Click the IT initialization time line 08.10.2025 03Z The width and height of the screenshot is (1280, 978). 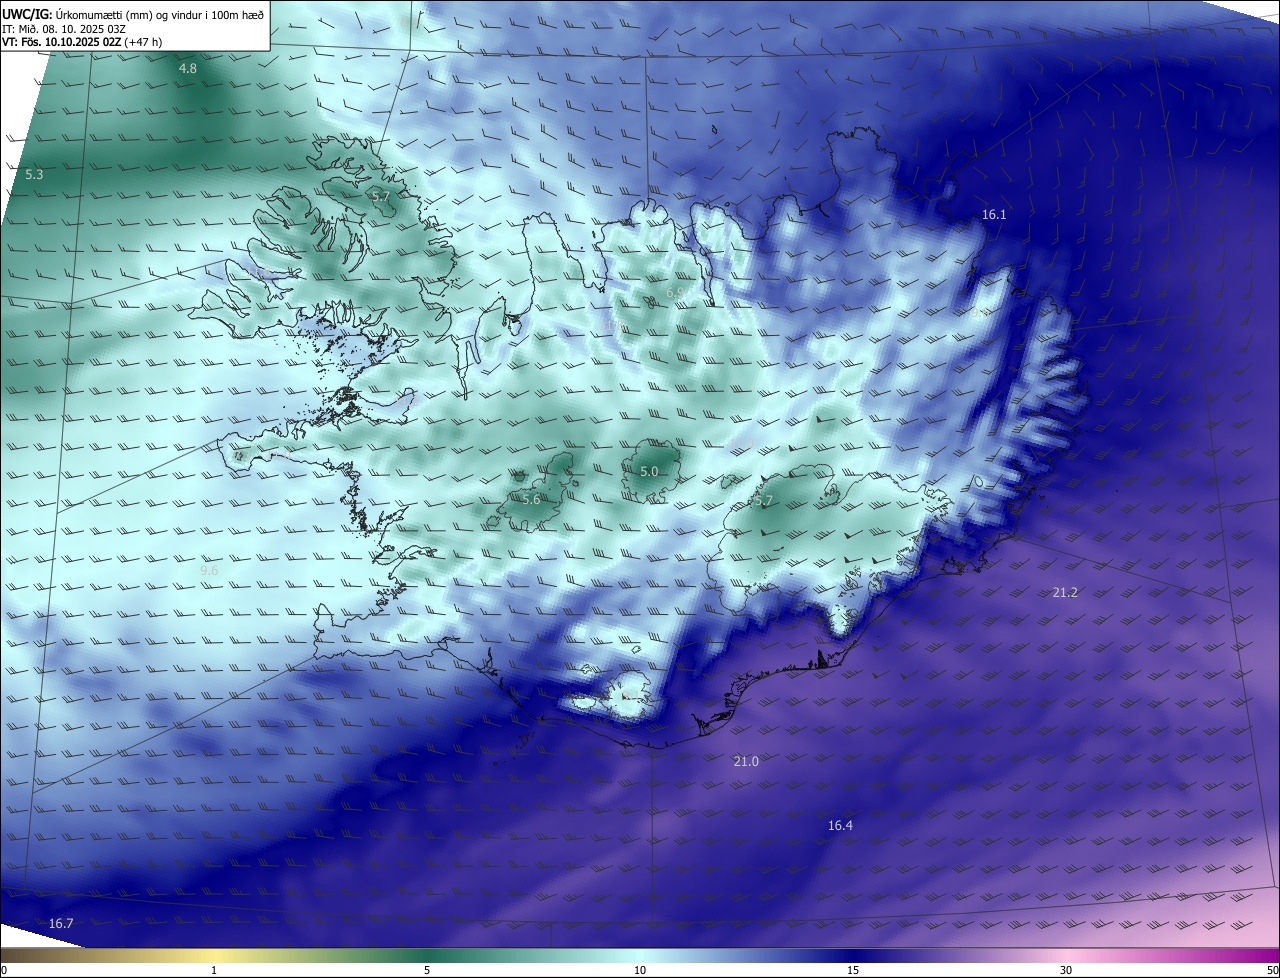(66, 29)
